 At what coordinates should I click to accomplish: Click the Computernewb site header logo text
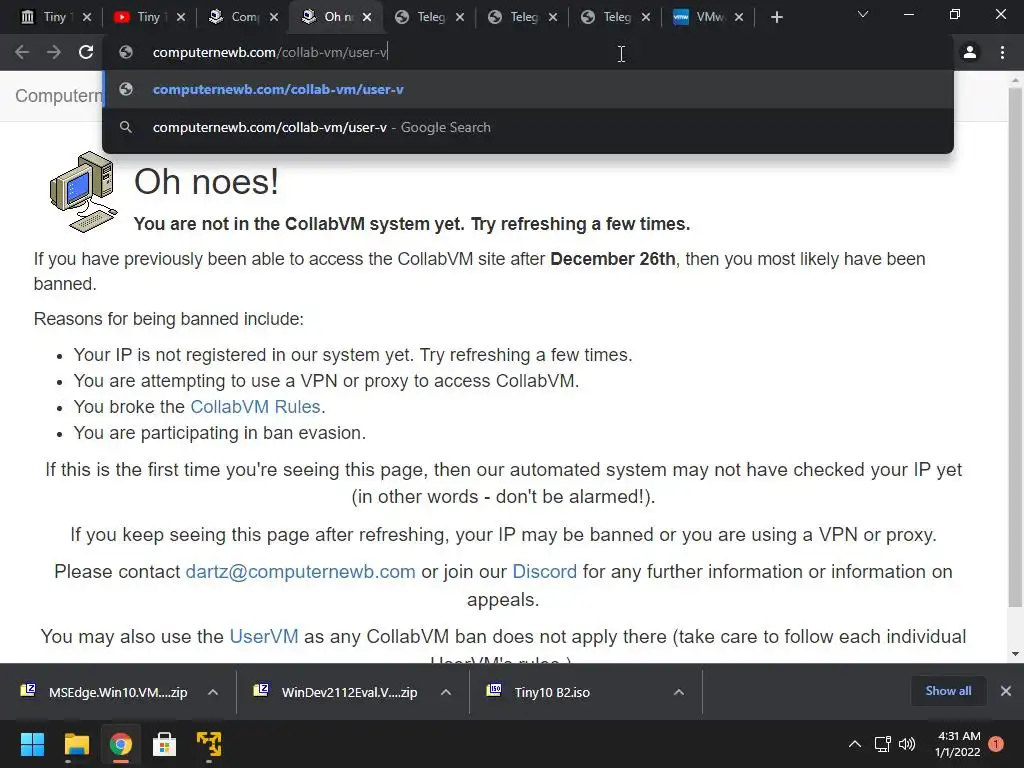59,96
